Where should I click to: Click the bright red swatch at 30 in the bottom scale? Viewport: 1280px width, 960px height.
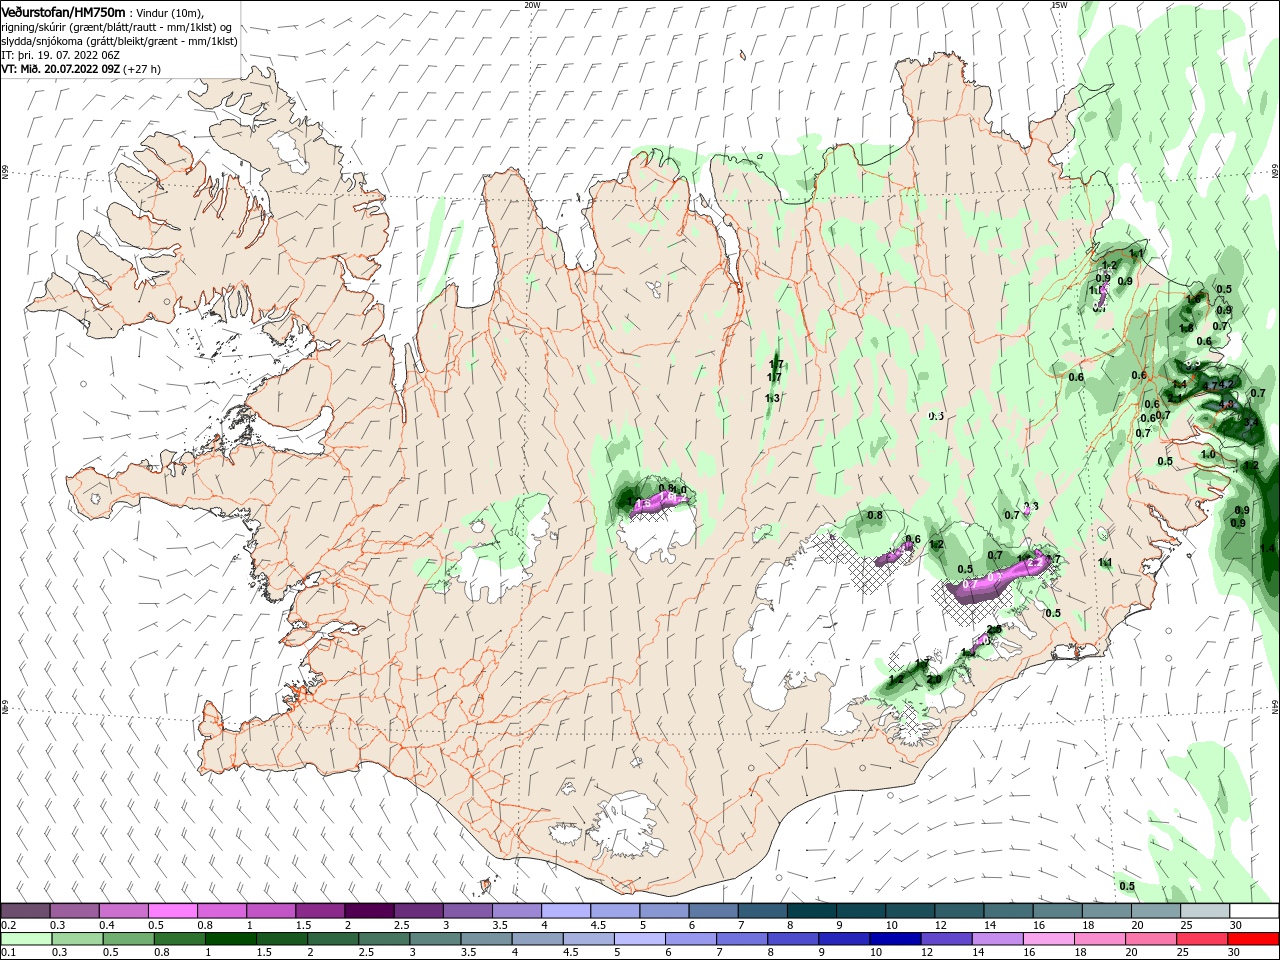pyautogui.click(x=1253, y=940)
